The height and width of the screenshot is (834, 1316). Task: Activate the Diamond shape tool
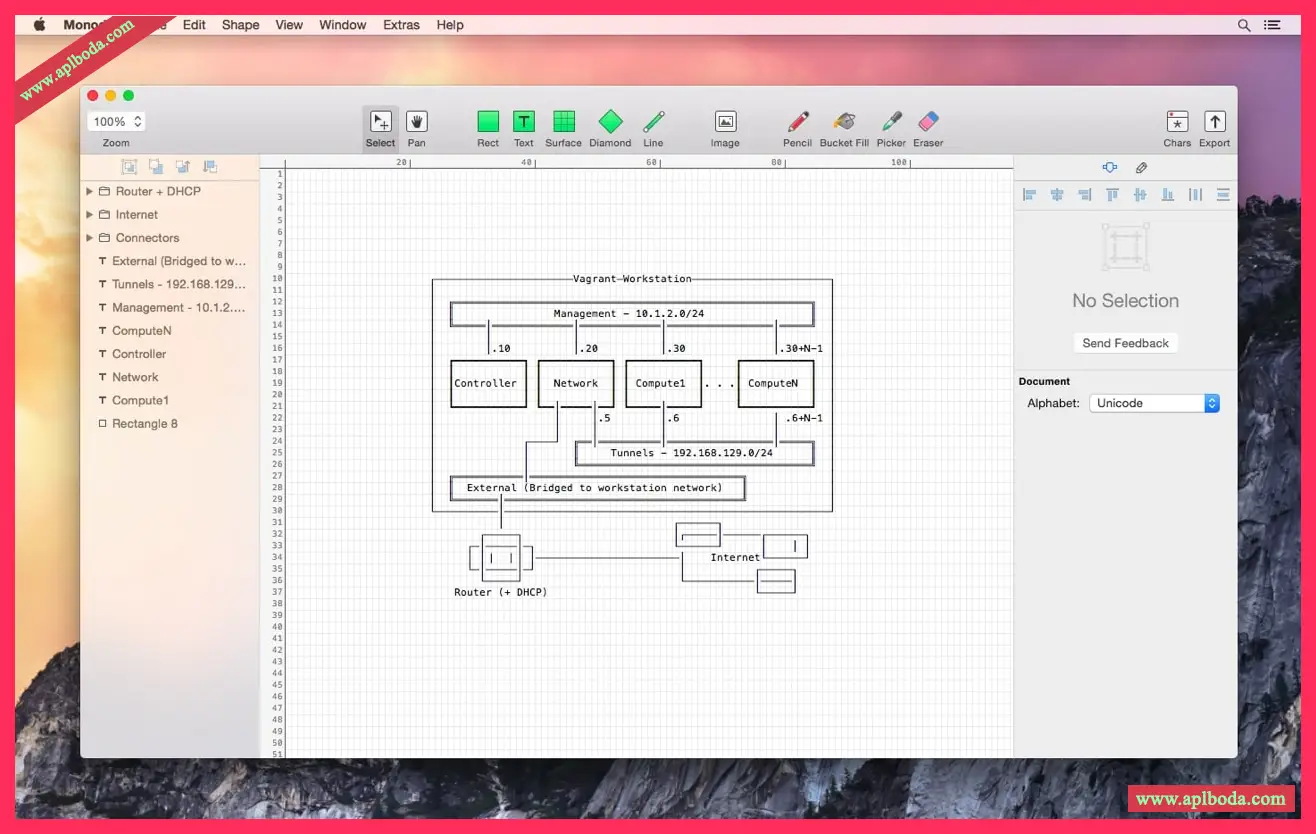click(x=610, y=123)
